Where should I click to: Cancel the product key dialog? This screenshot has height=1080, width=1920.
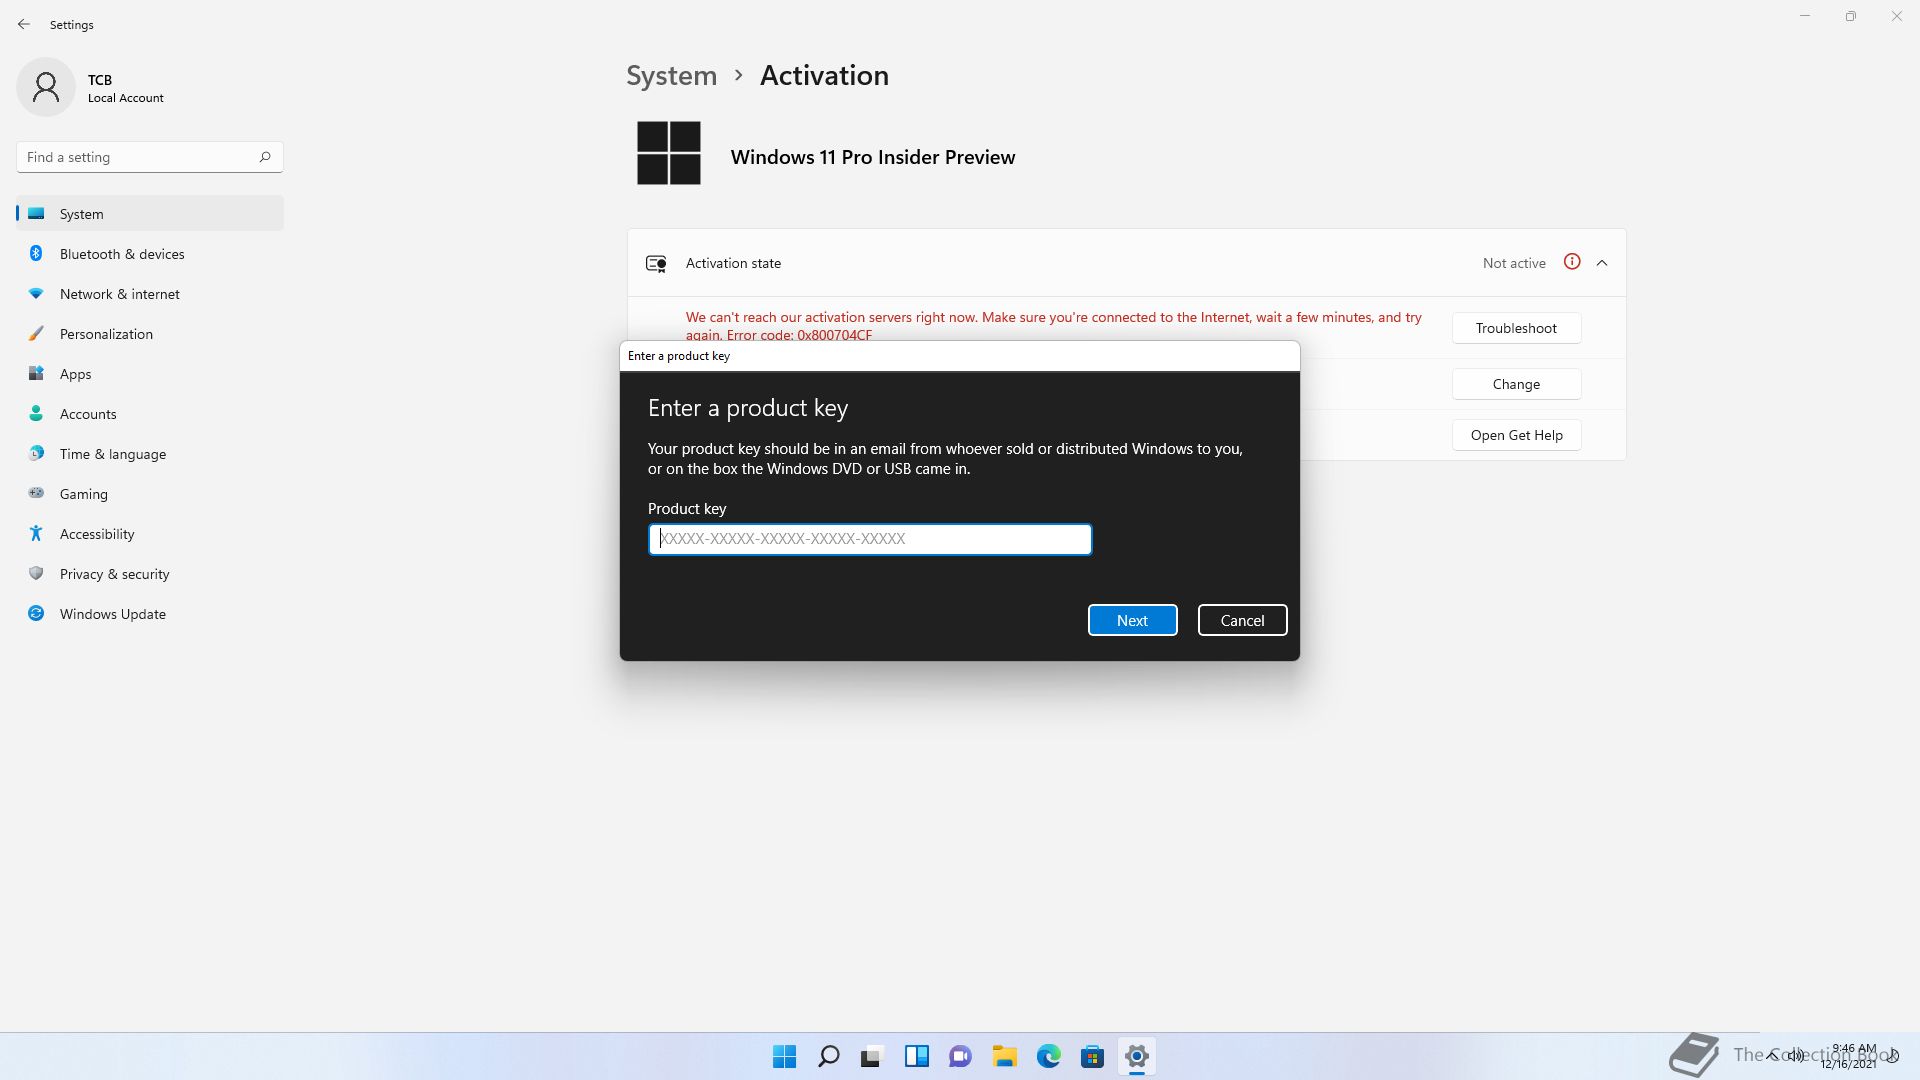click(1242, 620)
